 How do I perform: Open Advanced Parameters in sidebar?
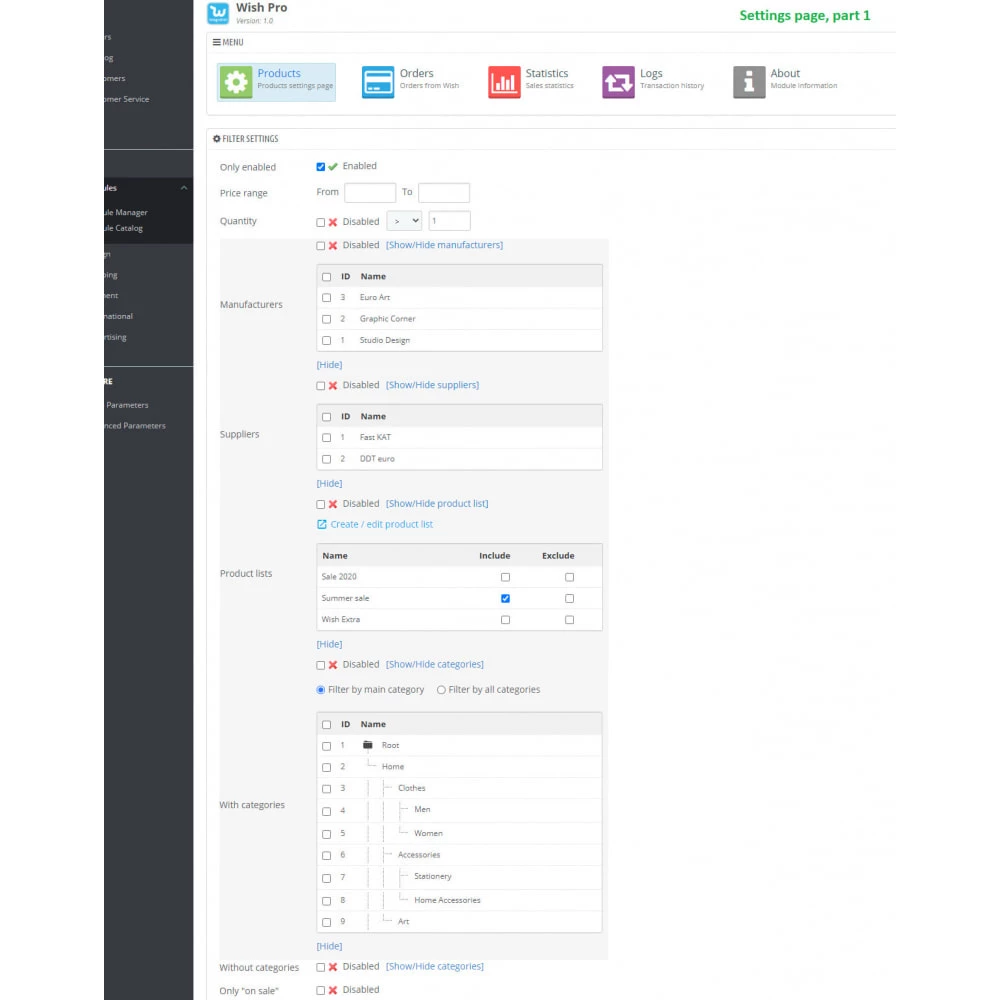[x=135, y=425]
